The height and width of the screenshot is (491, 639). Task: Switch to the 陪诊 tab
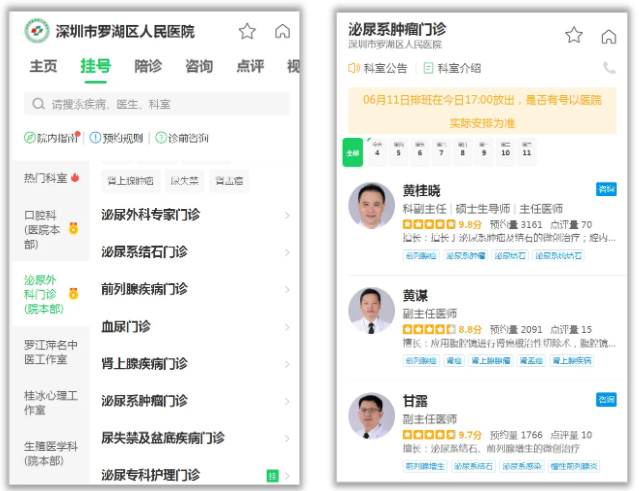click(147, 67)
